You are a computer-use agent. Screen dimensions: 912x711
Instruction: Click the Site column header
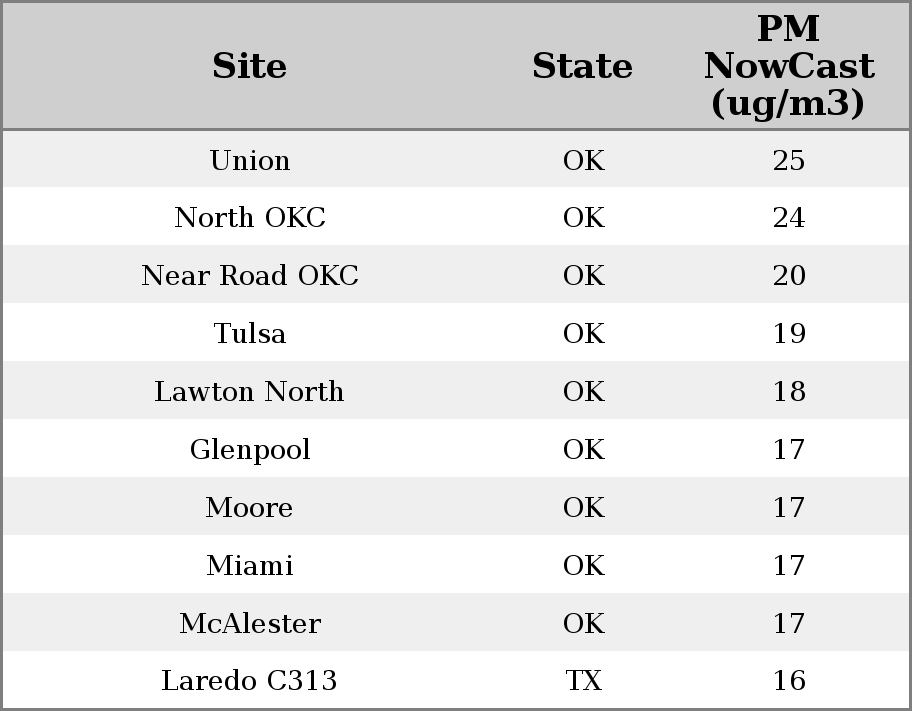pyautogui.click(x=250, y=67)
